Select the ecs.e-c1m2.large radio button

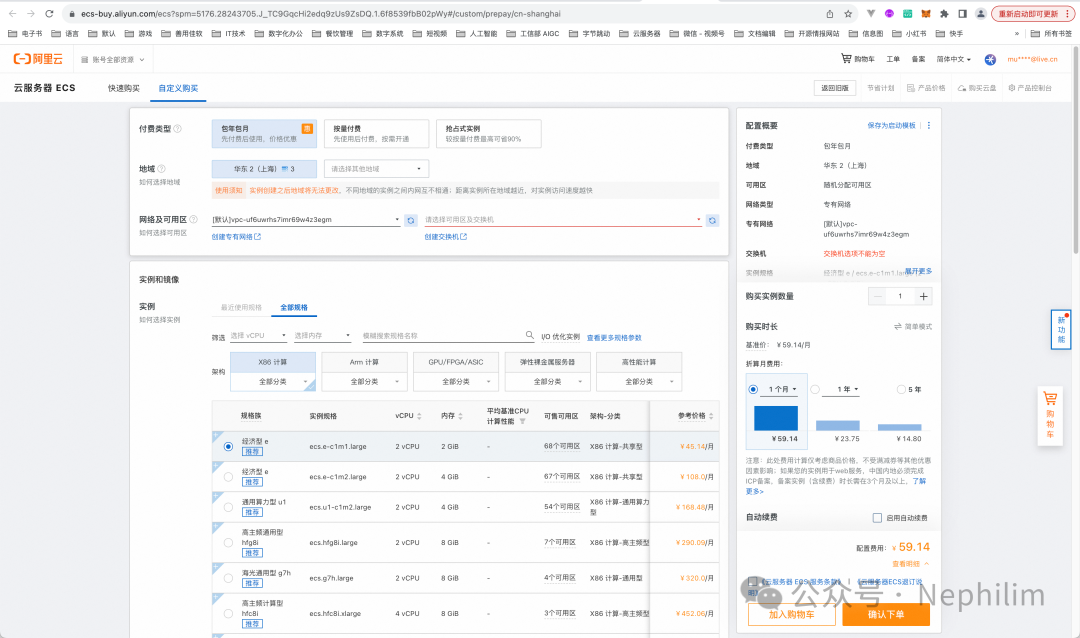(228, 477)
